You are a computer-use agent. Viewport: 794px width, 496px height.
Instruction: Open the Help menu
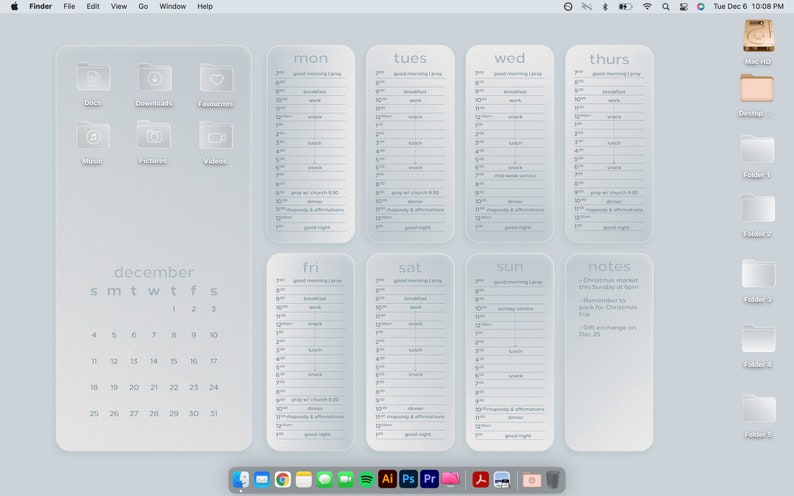(205, 7)
